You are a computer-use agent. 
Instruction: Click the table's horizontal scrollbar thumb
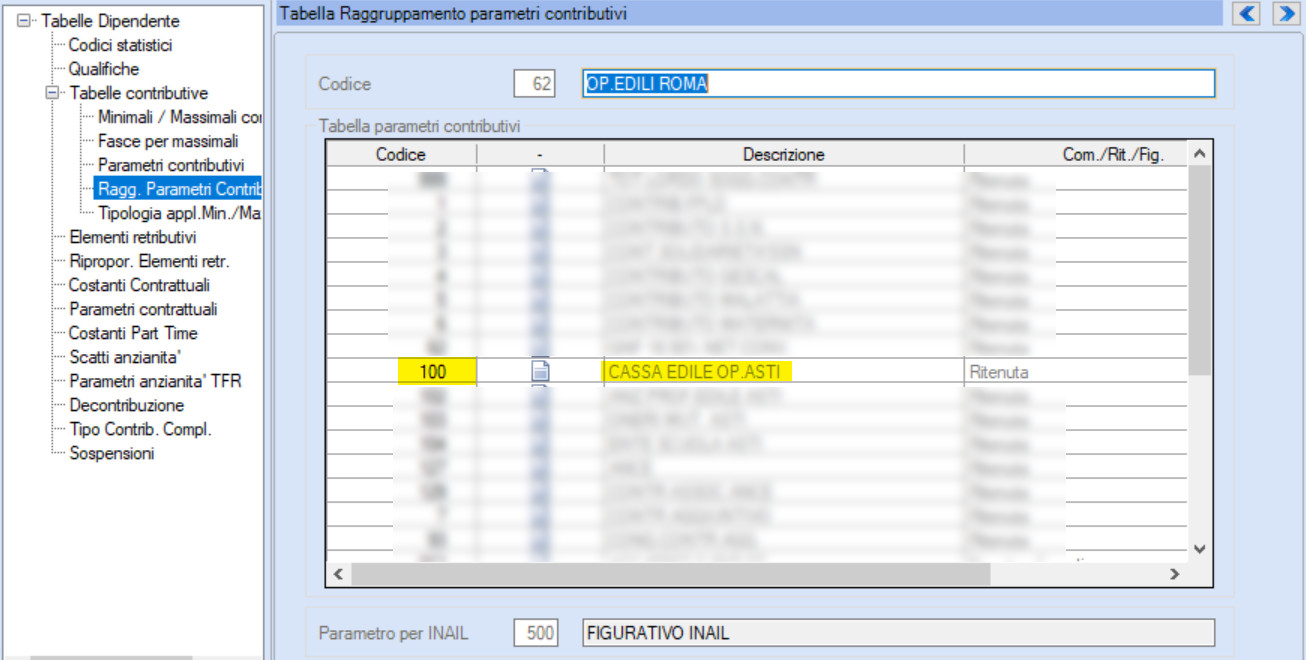click(670, 574)
